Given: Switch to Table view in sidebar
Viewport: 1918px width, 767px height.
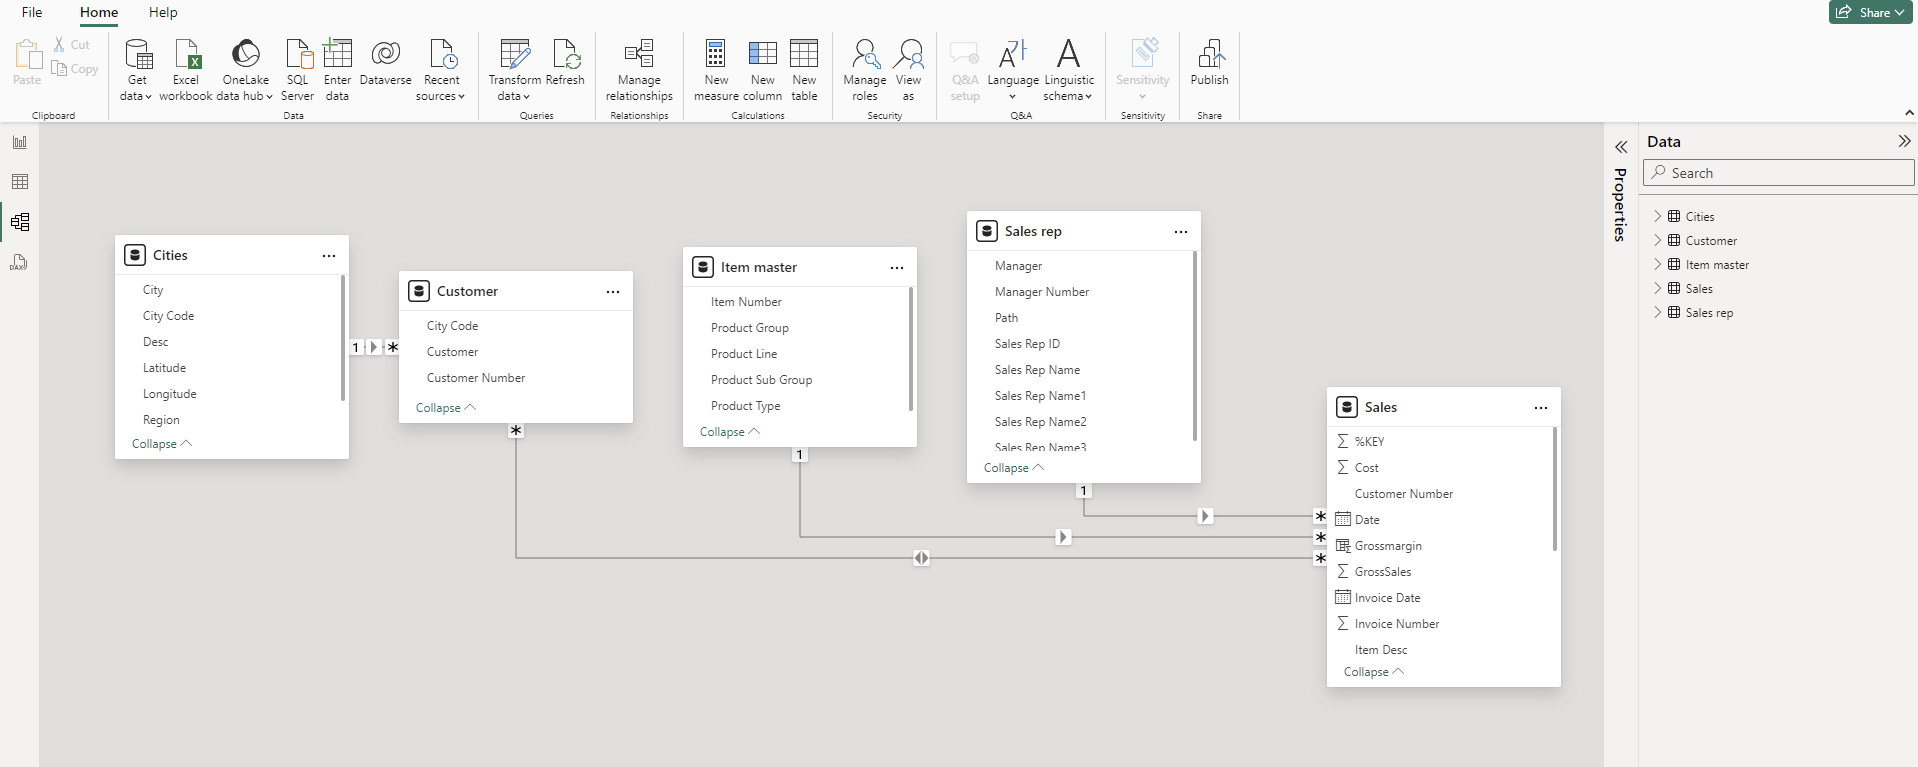Looking at the screenshot, I should [x=20, y=182].
